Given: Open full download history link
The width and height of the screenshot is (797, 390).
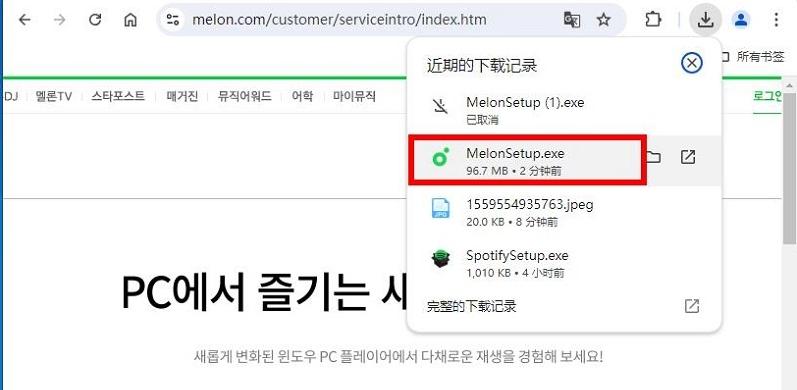Looking at the screenshot, I should click(x=471, y=306).
